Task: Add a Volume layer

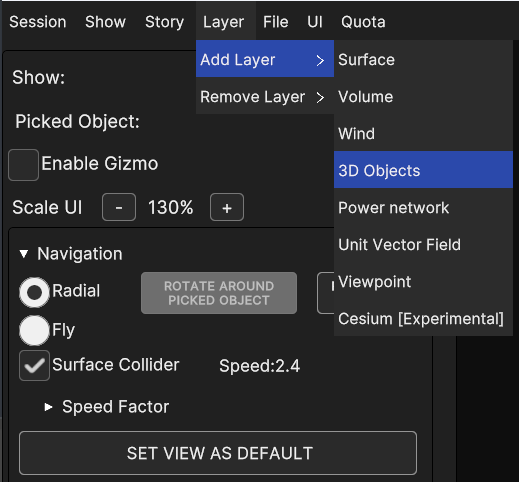Action: tap(423, 97)
